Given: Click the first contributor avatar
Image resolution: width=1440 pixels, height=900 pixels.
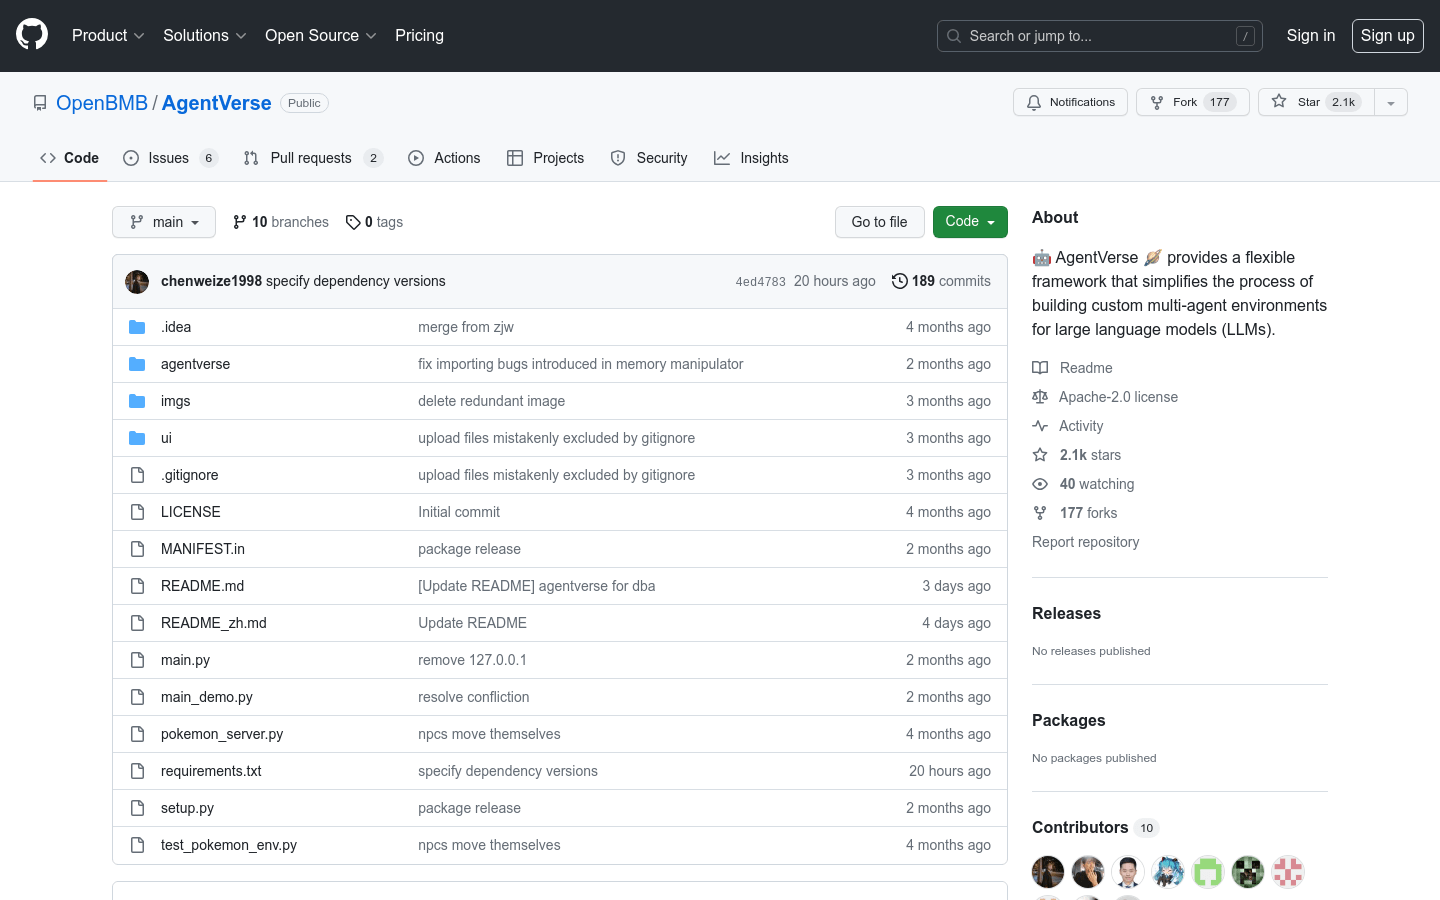Looking at the screenshot, I should (x=1048, y=872).
